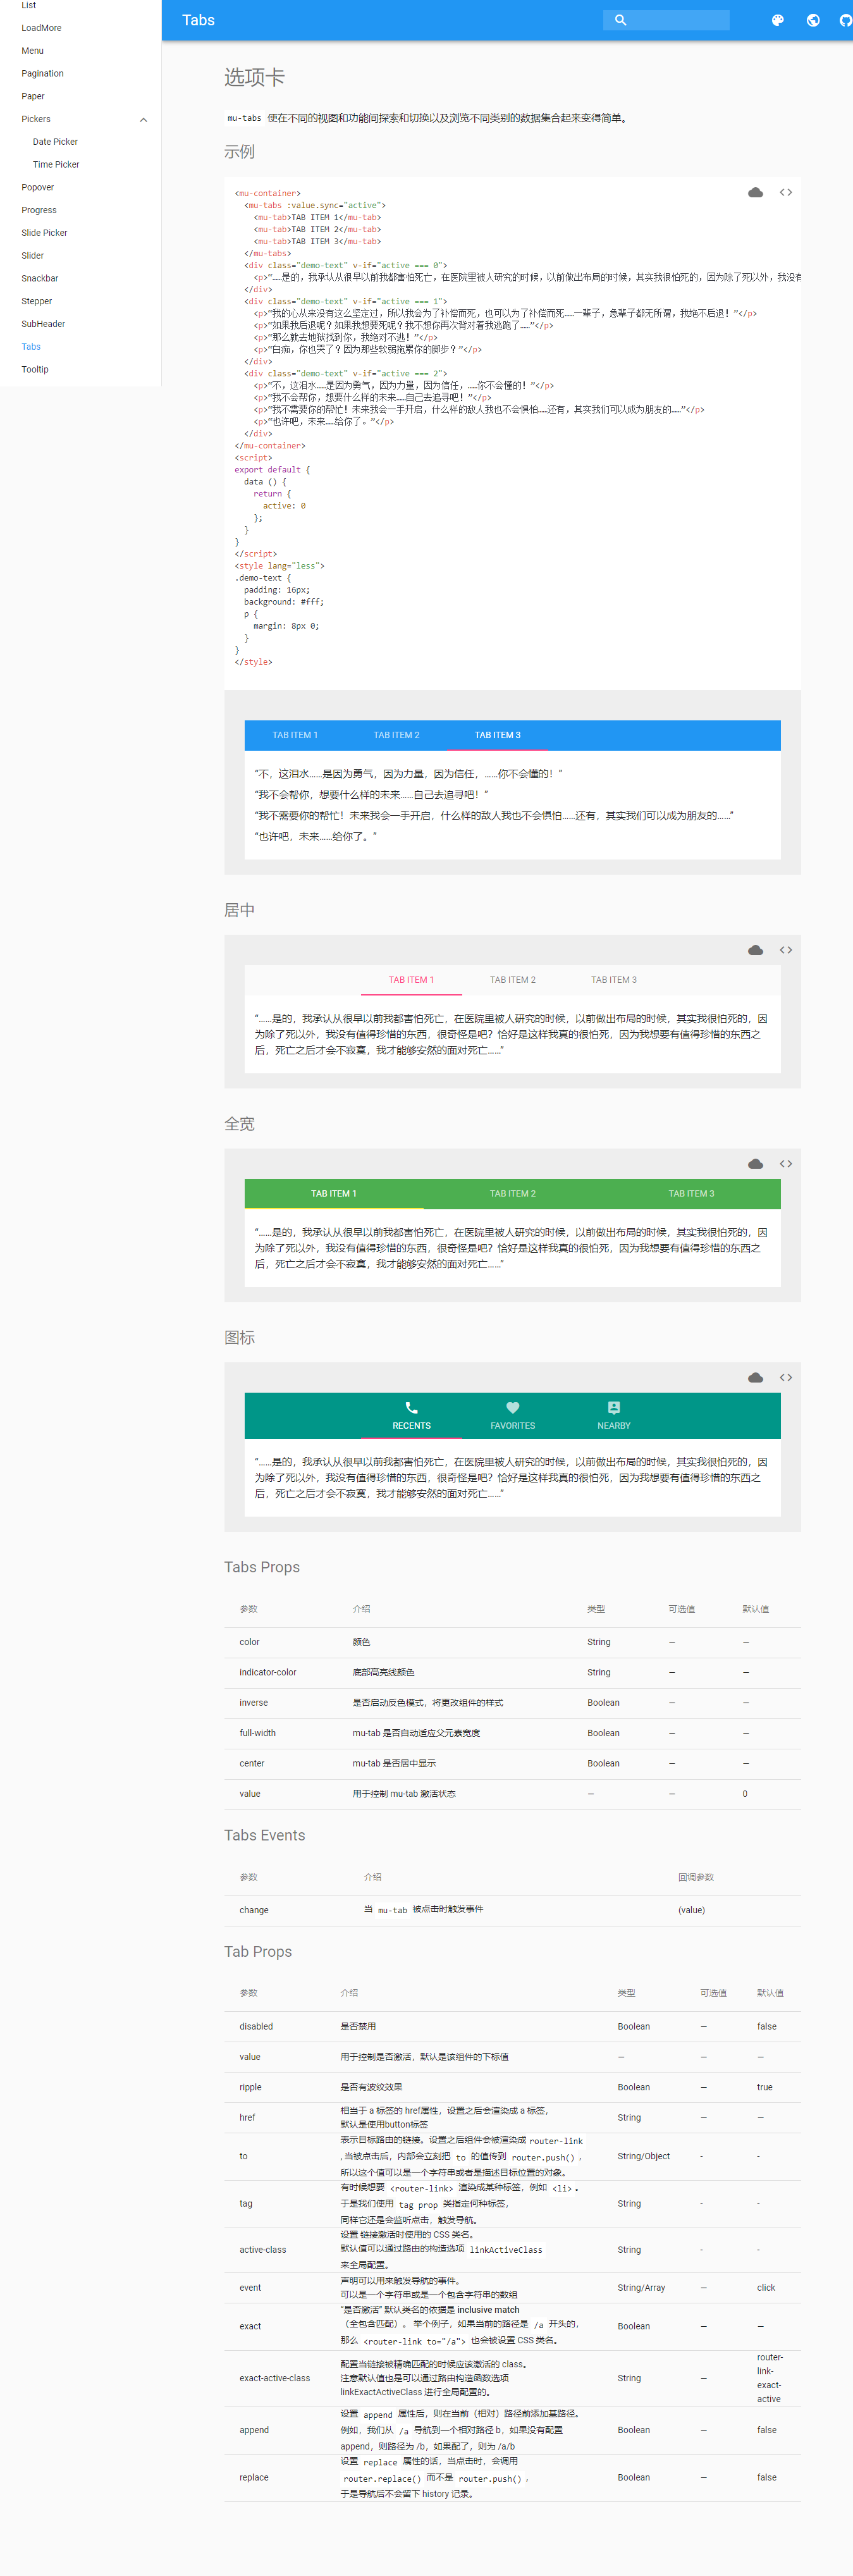Click 'full-width' parameter cell
The image size is (853, 2576).
tap(257, 1733)
